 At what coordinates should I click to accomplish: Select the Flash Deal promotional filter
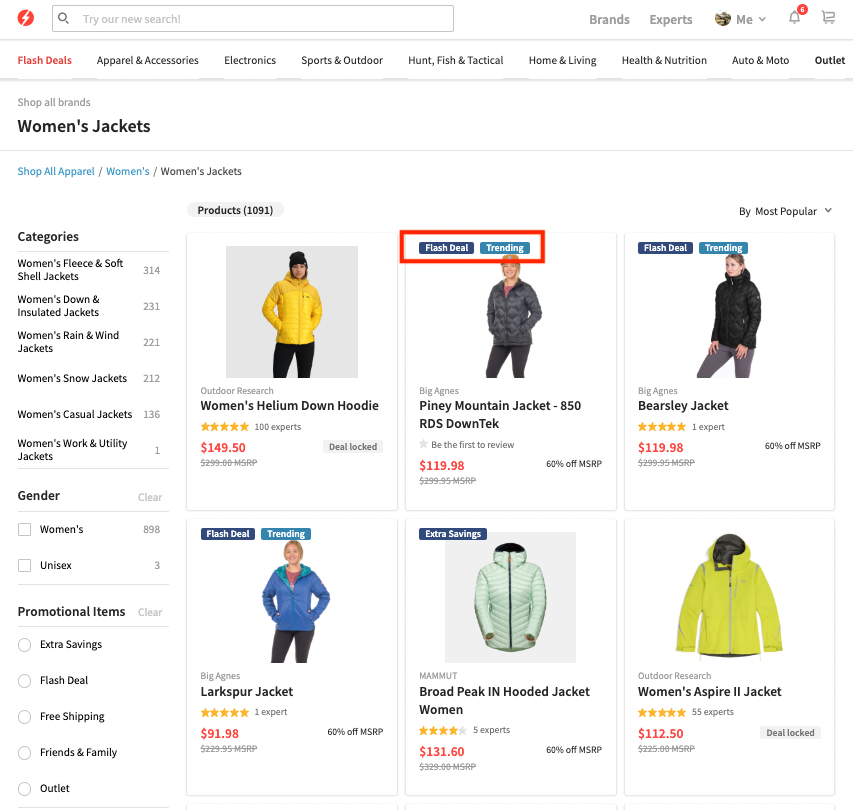24,681
